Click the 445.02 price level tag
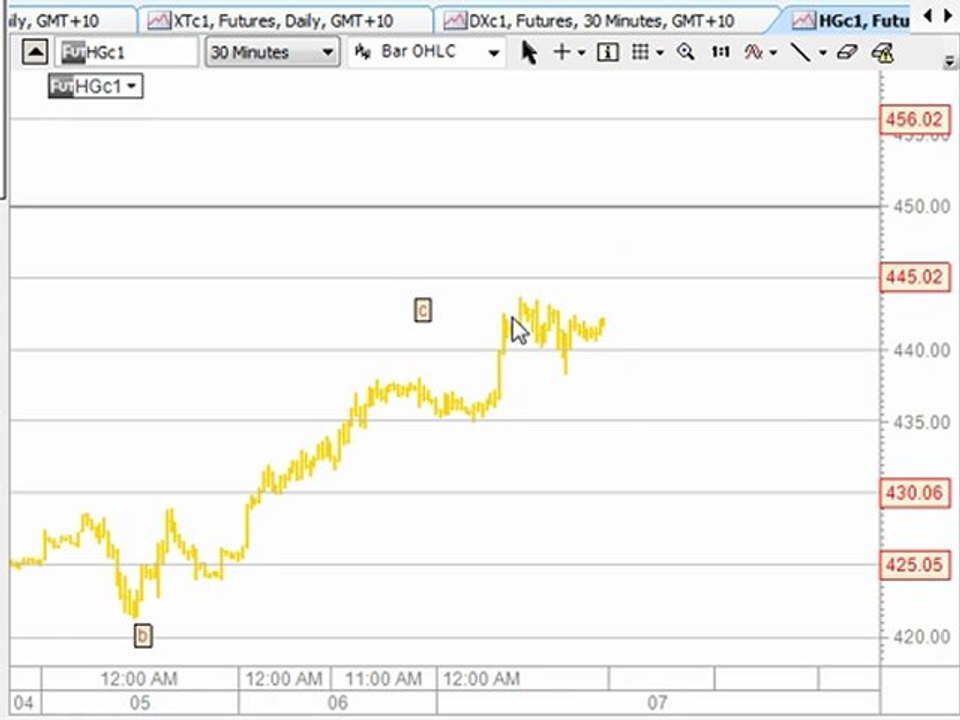 915,277
